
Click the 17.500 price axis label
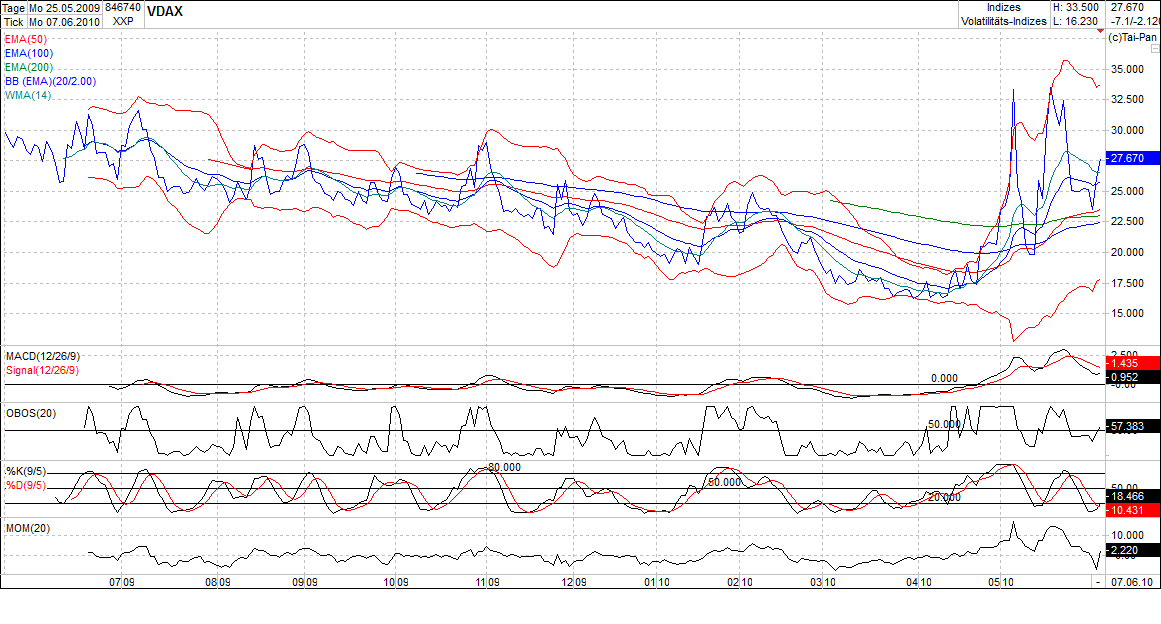(1127, 284)
